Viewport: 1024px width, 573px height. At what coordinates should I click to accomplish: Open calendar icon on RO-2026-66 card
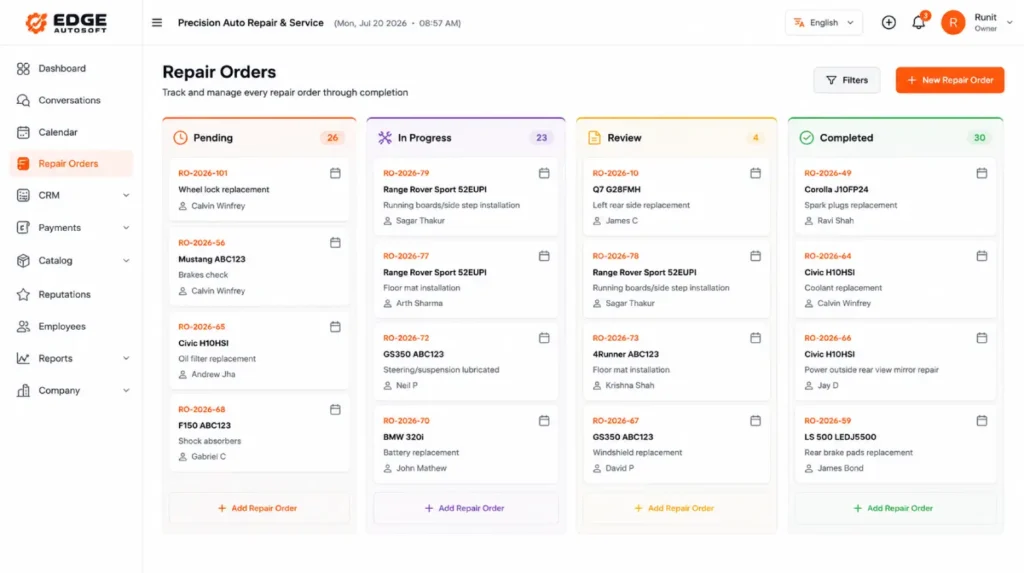[x=982, y=338]
